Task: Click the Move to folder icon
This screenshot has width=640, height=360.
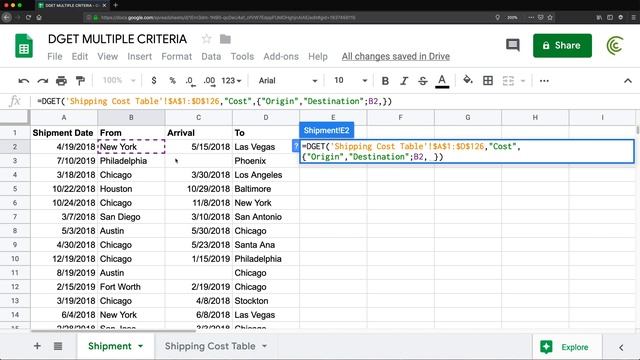Action: (225, 39)
